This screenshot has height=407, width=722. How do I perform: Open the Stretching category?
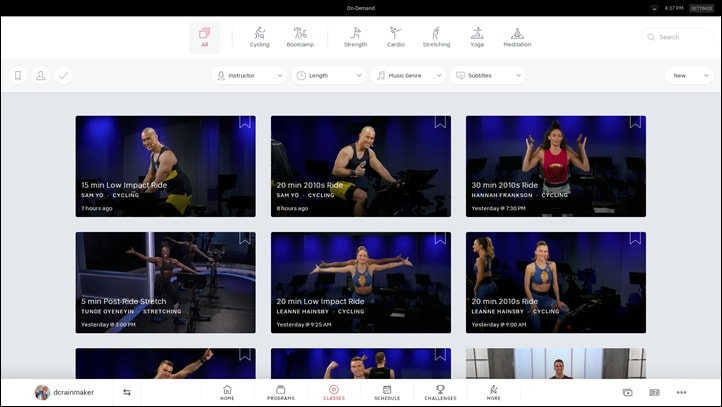click(x=436, y=37)
